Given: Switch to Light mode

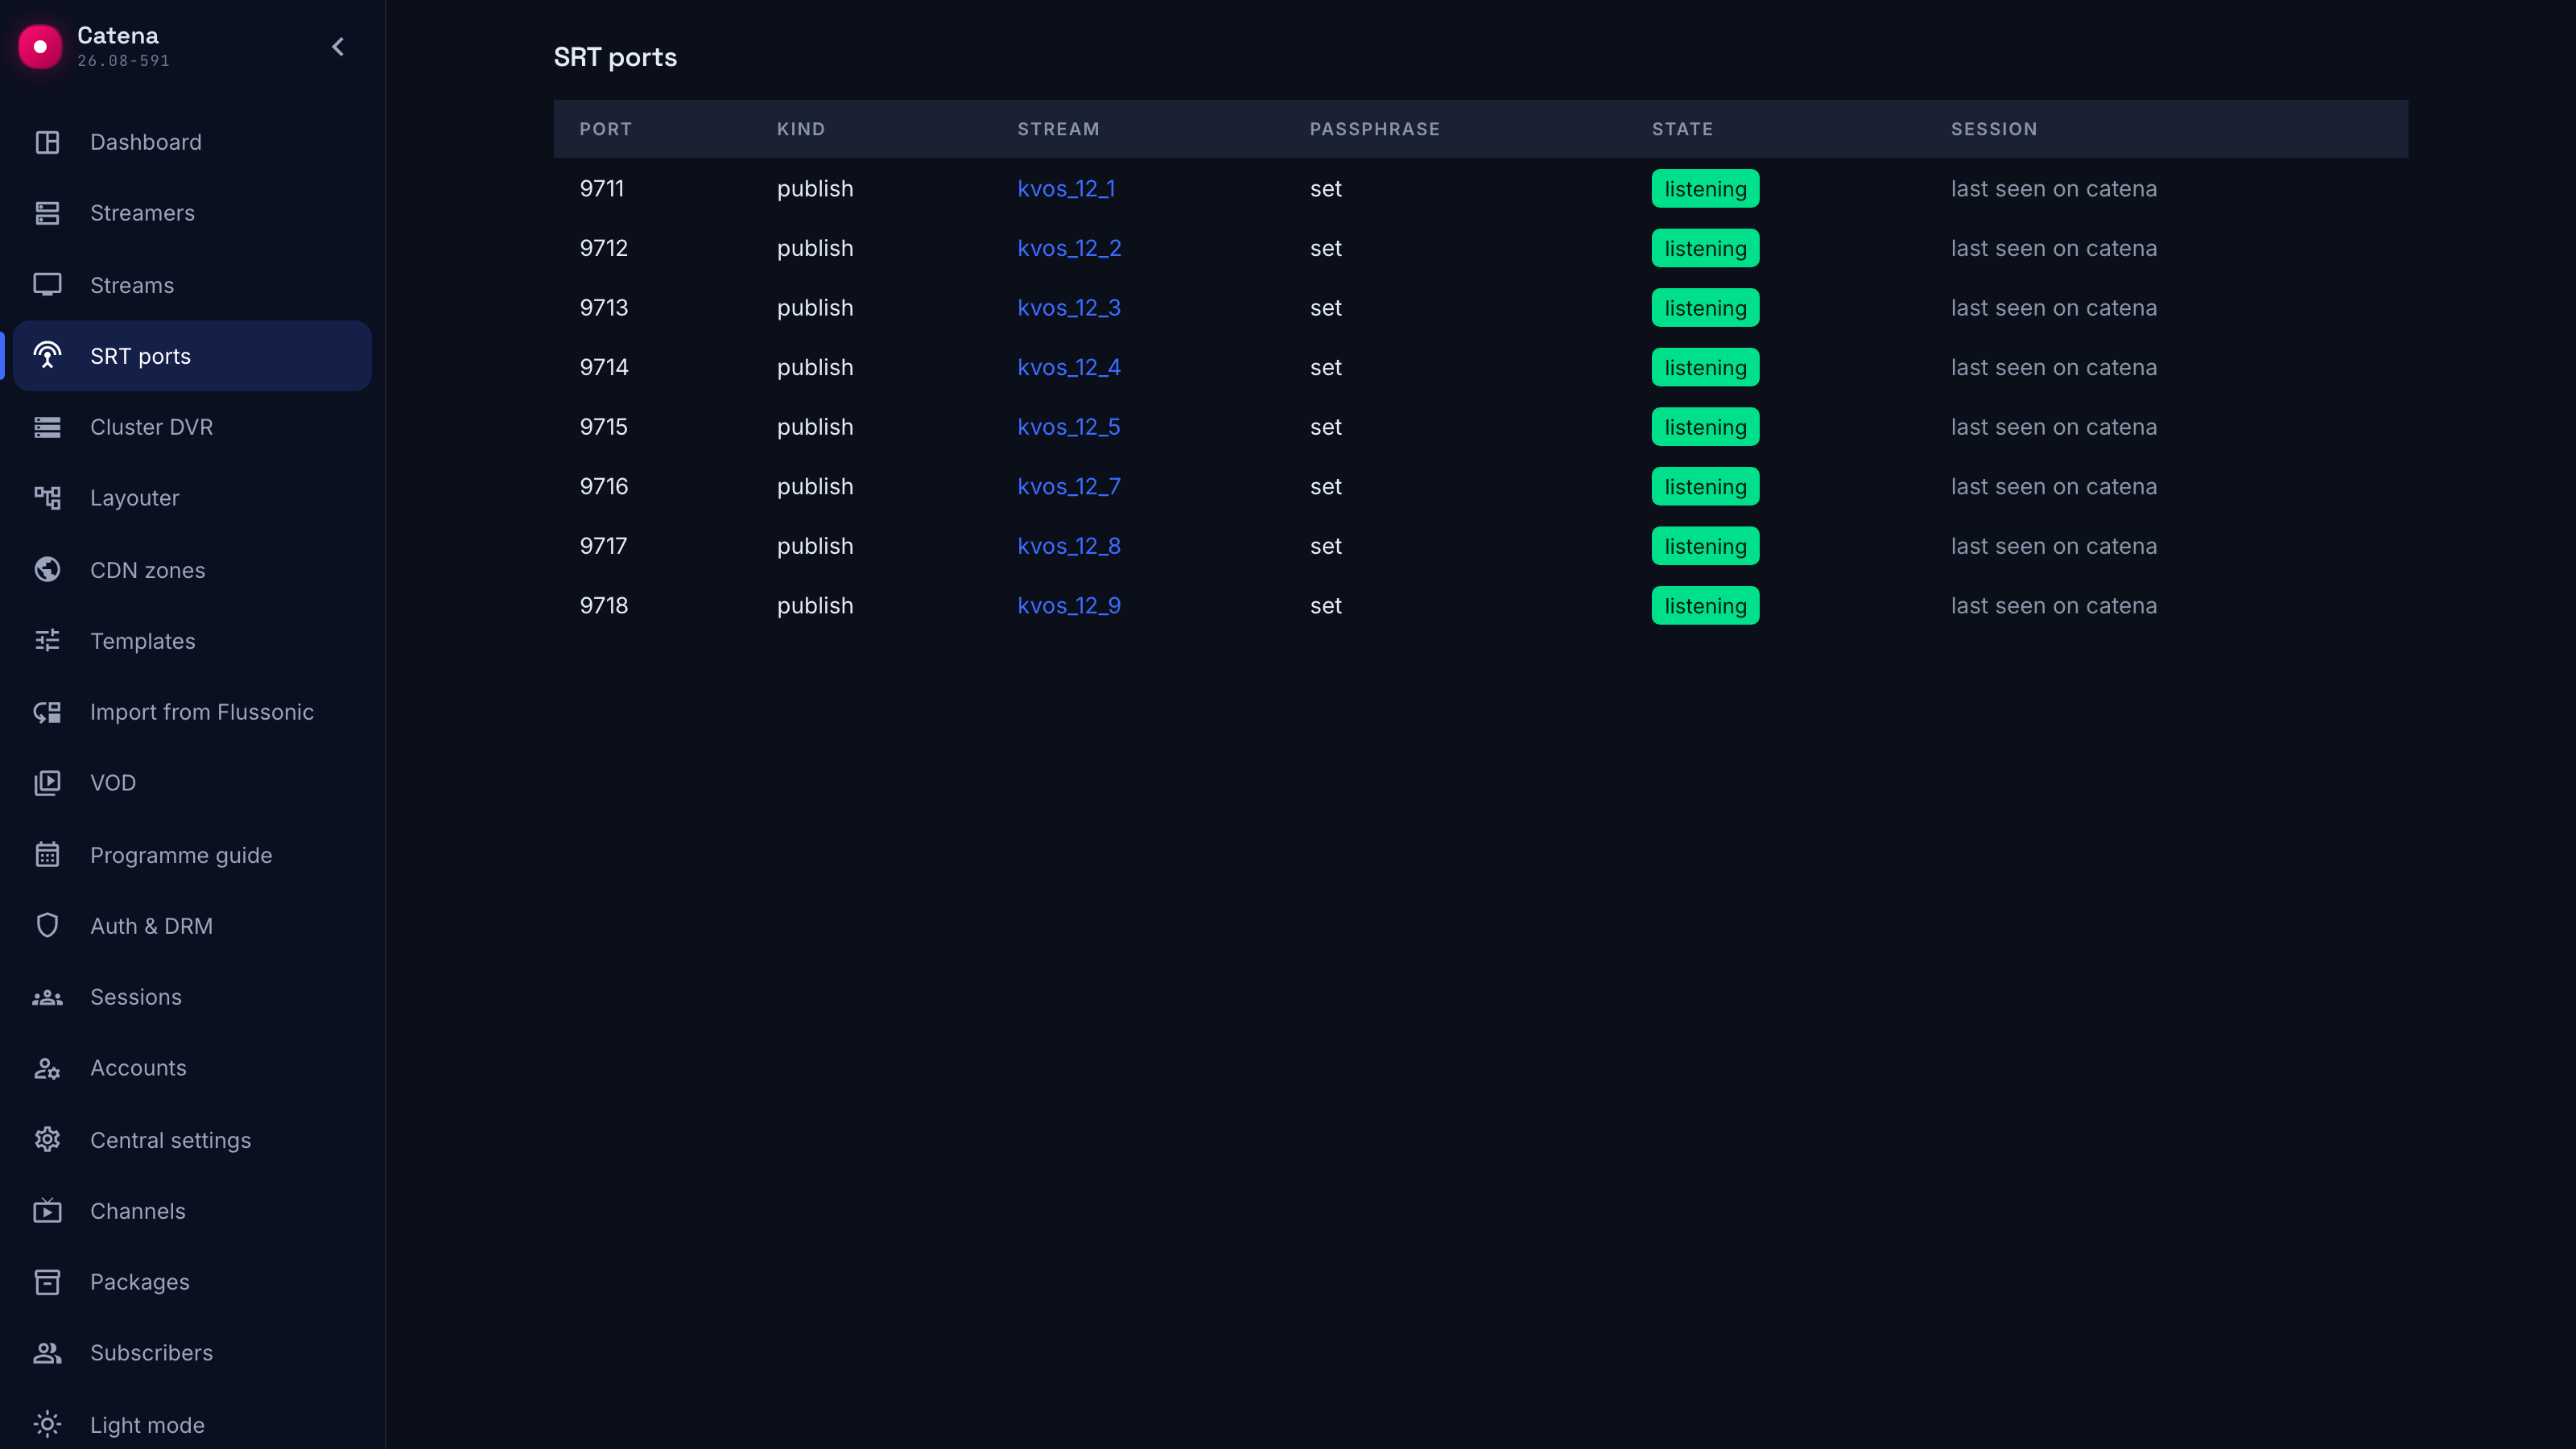Looking at the screenshot, I should tap(192, 1424).
